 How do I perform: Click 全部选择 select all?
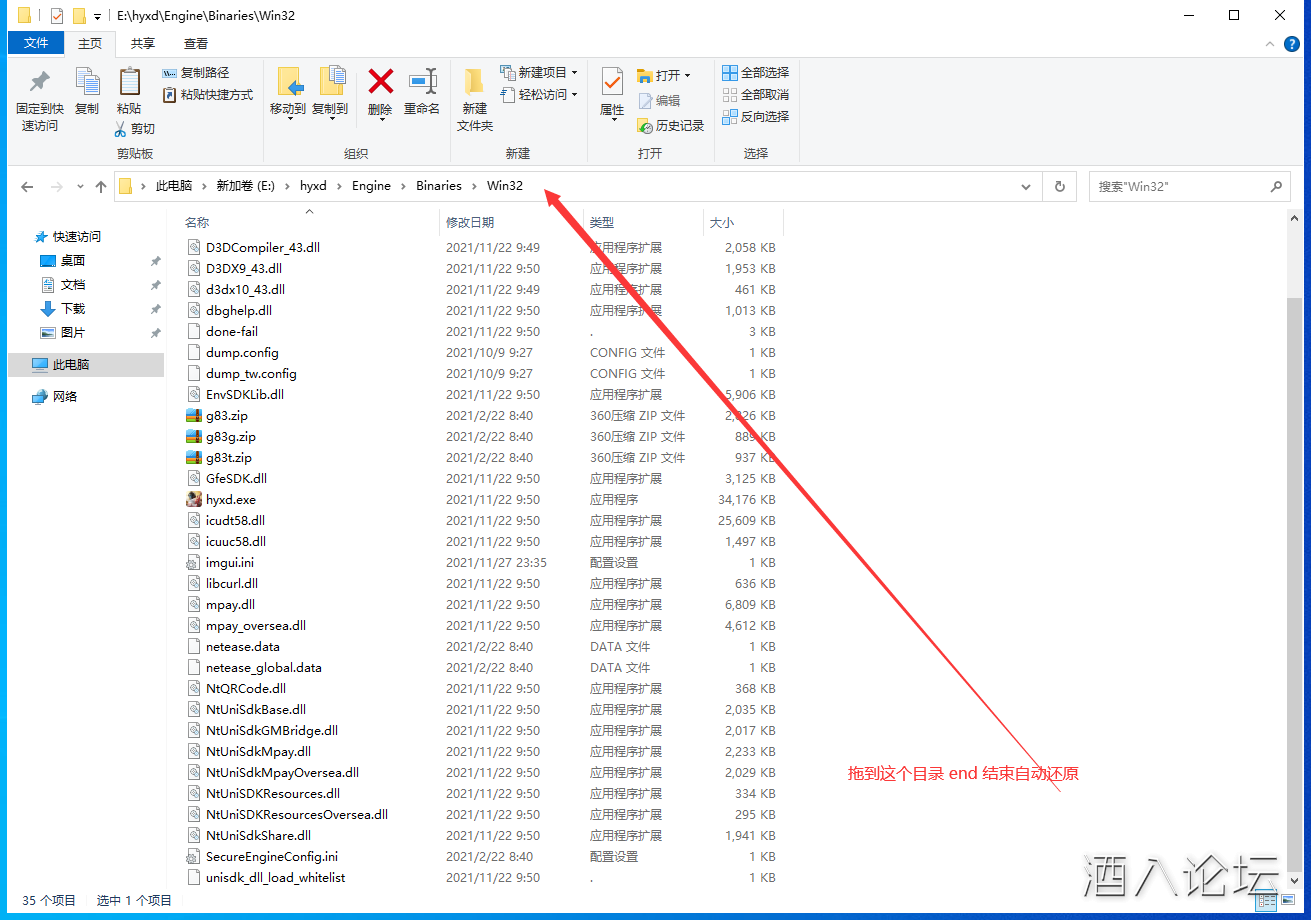click(x=756, y=73)
